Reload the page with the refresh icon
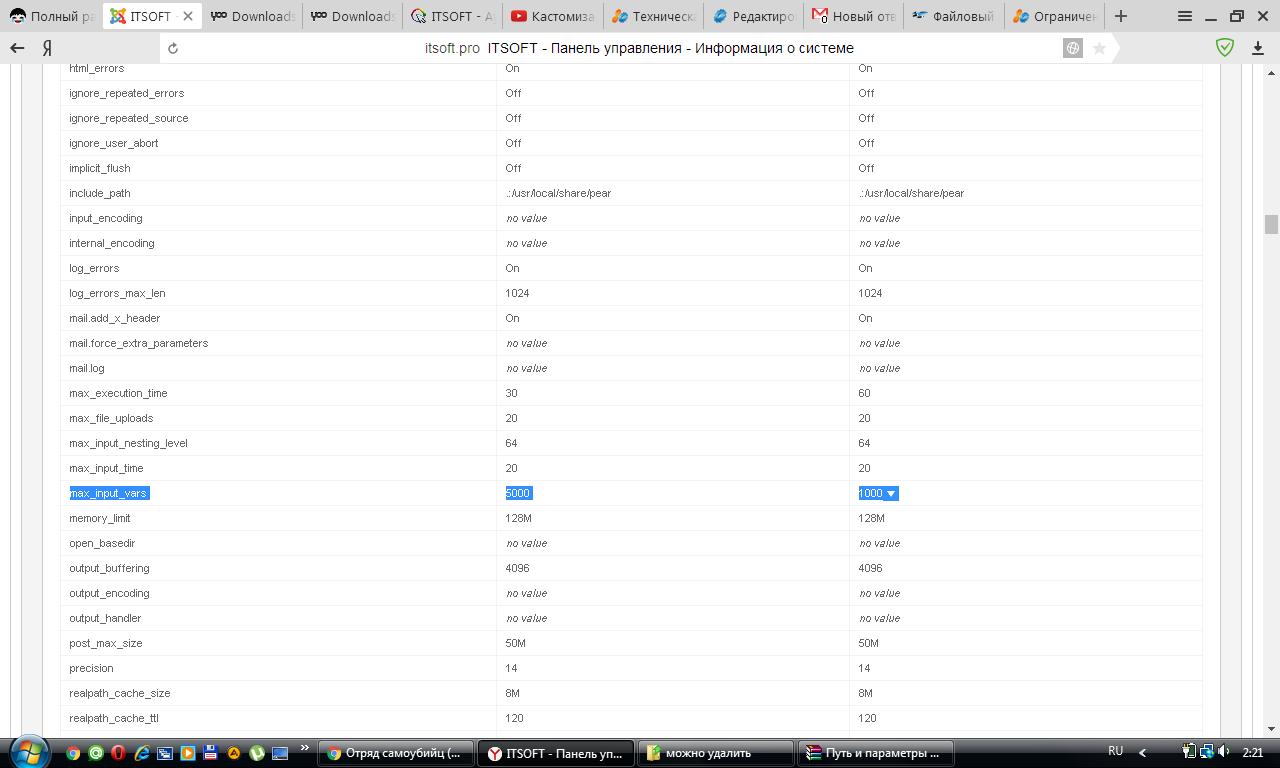Viewport: 1280px width, 768px height. (x=173, y=48)
